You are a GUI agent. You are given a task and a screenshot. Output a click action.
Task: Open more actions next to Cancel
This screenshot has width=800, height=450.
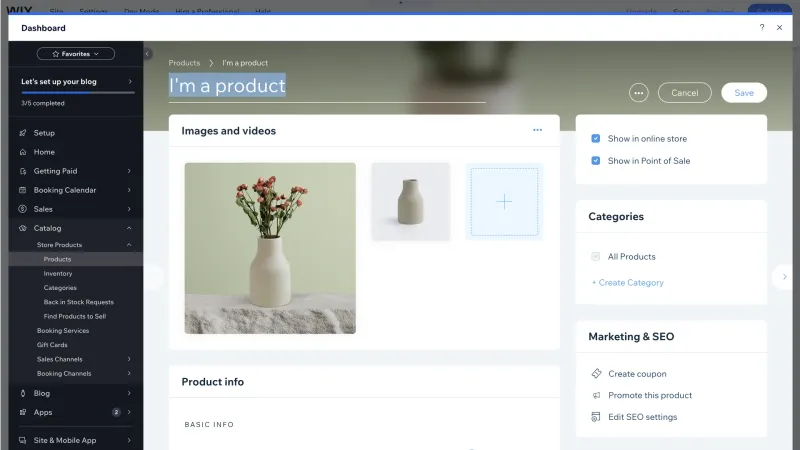click(638, 93)
